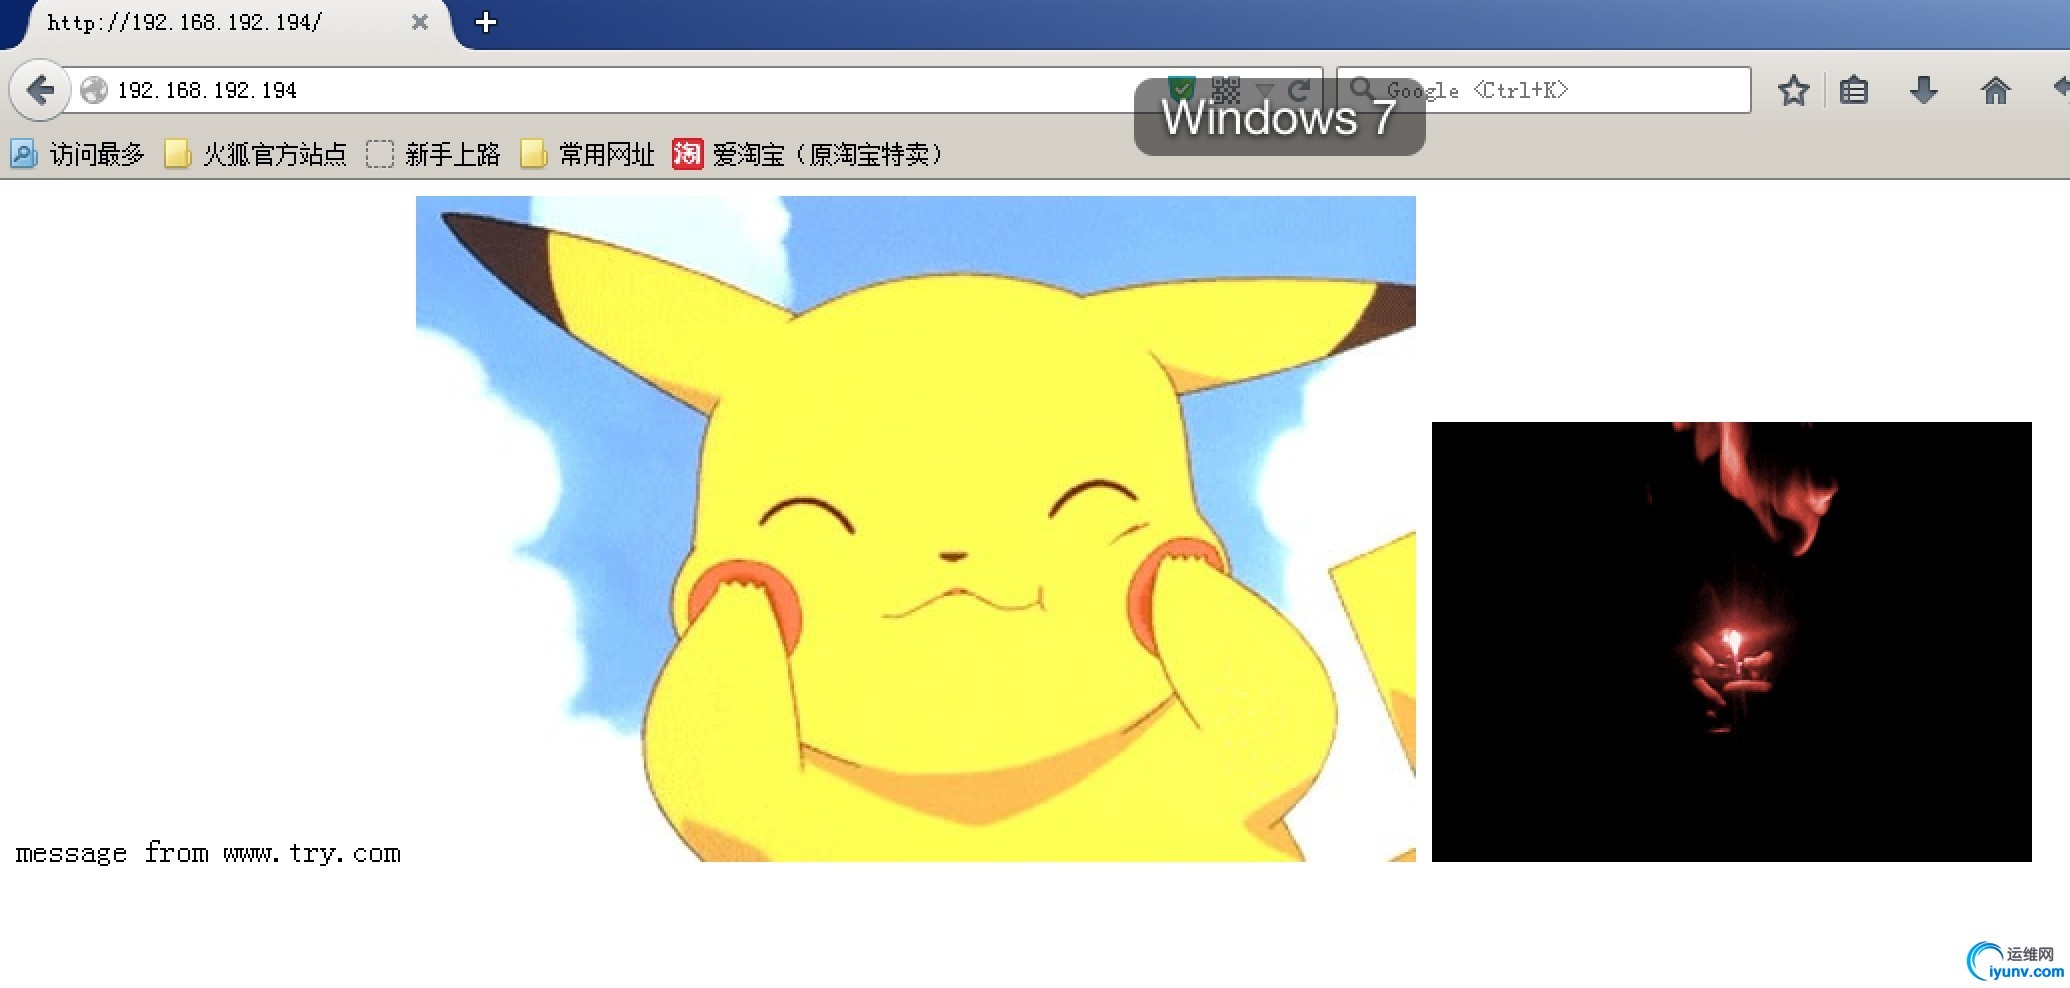This screenshot has height=988, width=2070.
Task: Click the globe site identity icon
Action: pos(93,90)
